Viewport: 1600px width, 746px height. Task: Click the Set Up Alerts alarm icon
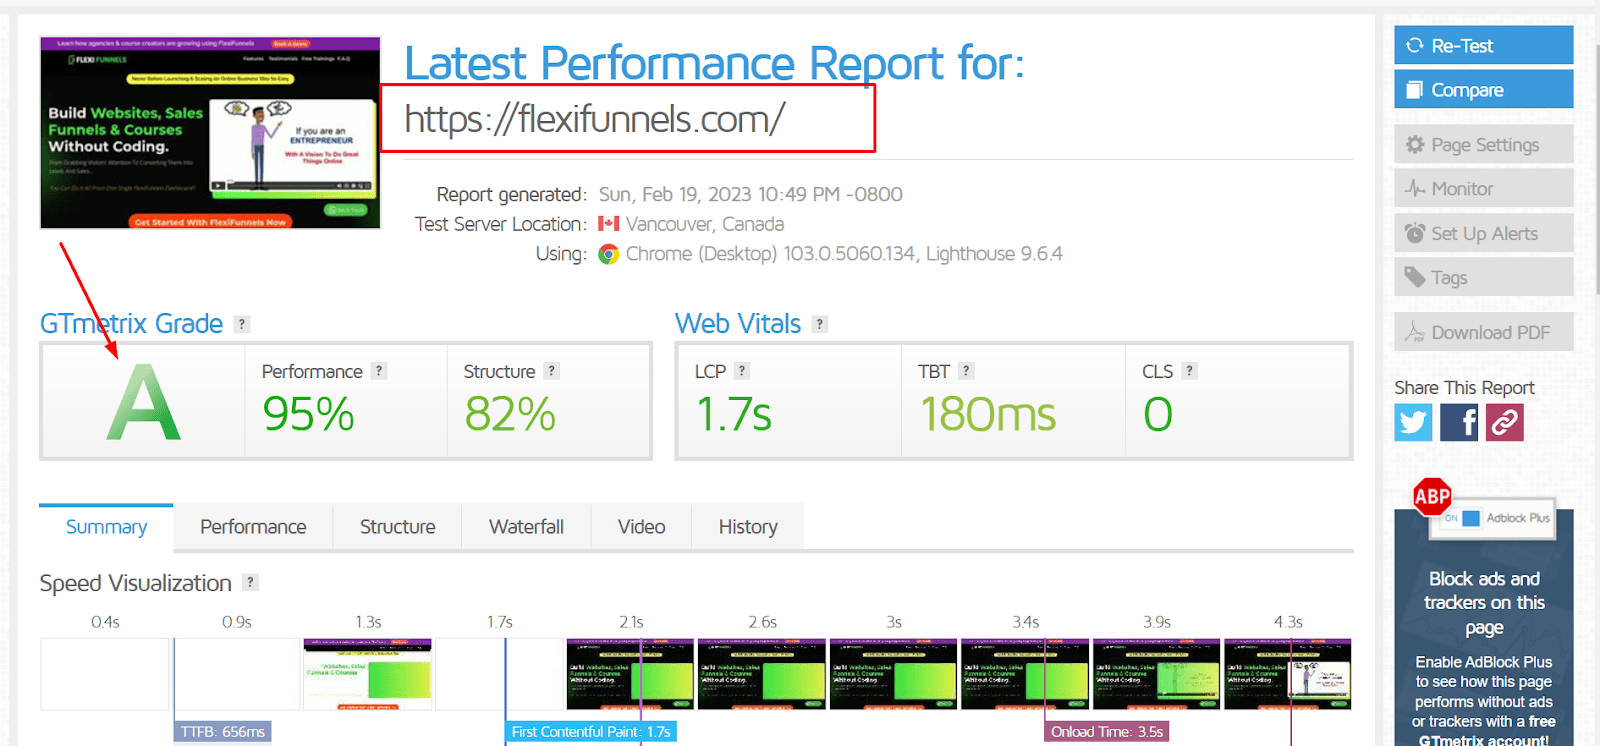1415,233
